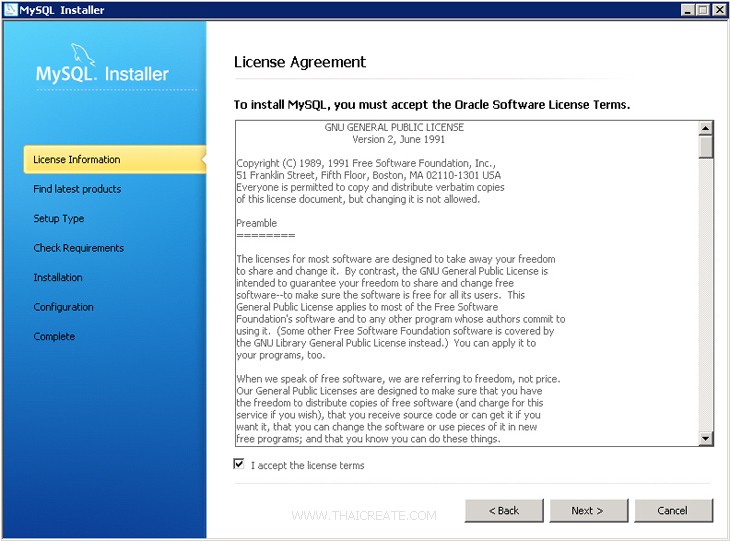Select the Complete step

click(x=54, y=336)
